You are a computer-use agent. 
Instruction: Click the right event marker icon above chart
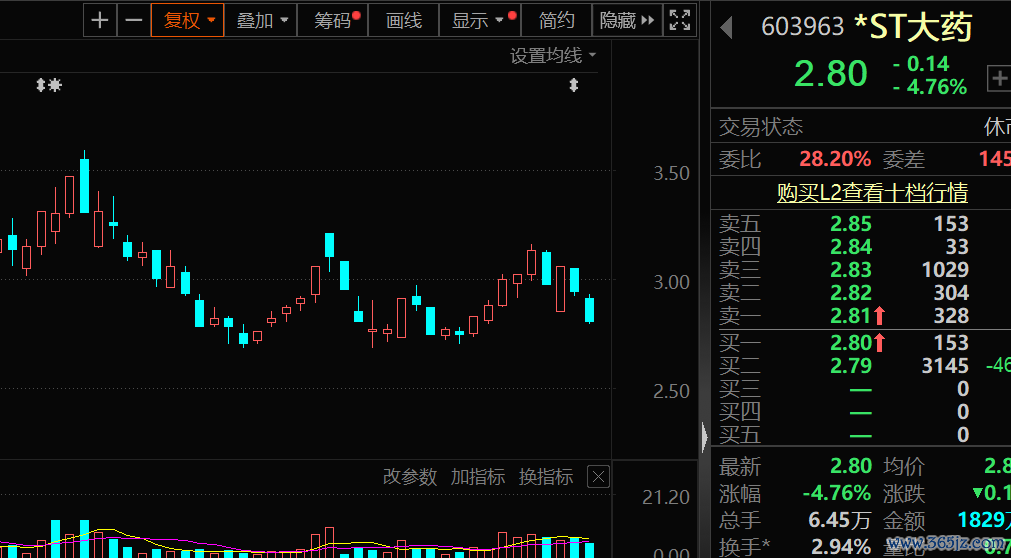tap(573, 85)
